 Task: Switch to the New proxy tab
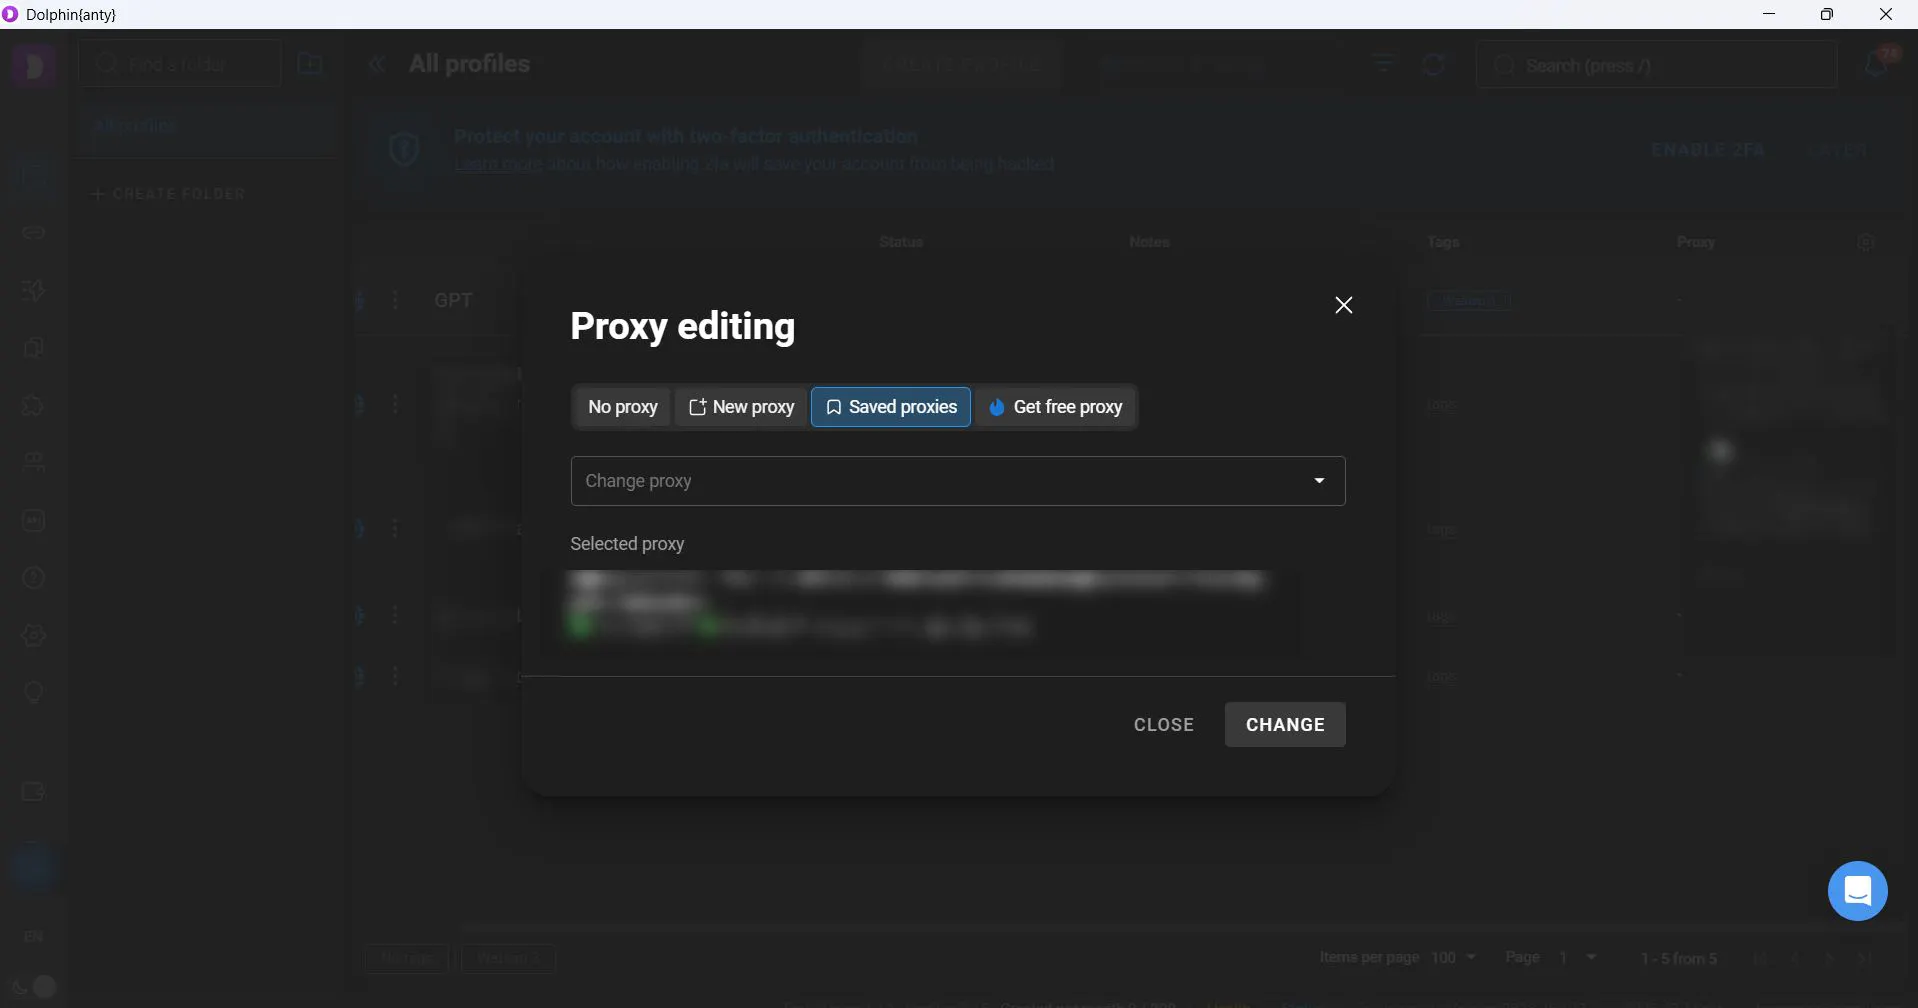coord(741,407)
